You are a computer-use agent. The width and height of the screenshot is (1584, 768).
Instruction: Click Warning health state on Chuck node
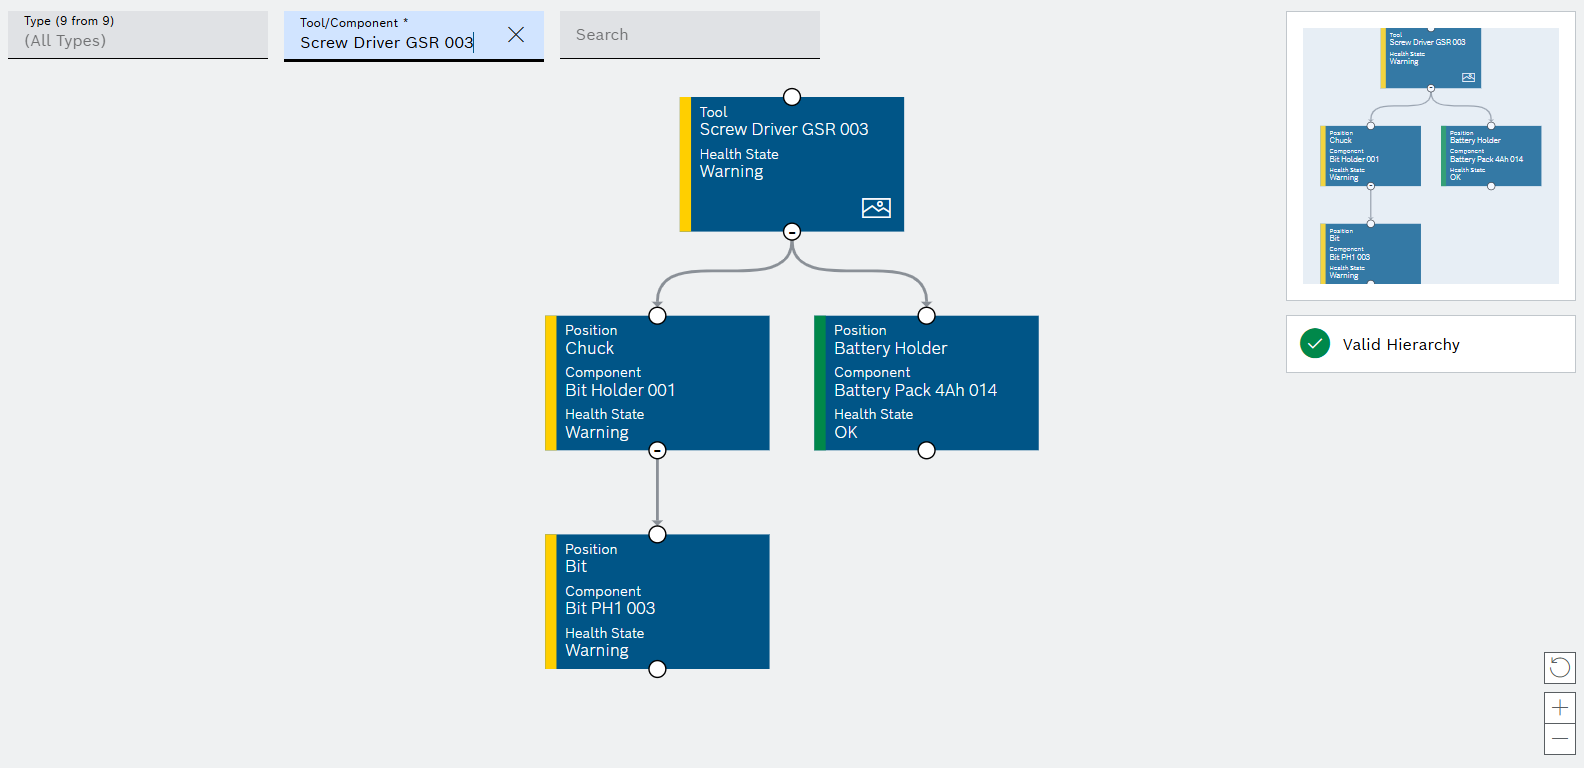pos(597,433)
